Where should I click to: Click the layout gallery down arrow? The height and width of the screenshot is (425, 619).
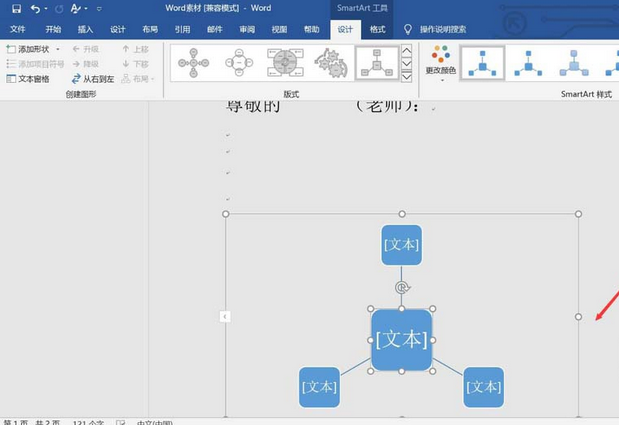pos(407,64)
